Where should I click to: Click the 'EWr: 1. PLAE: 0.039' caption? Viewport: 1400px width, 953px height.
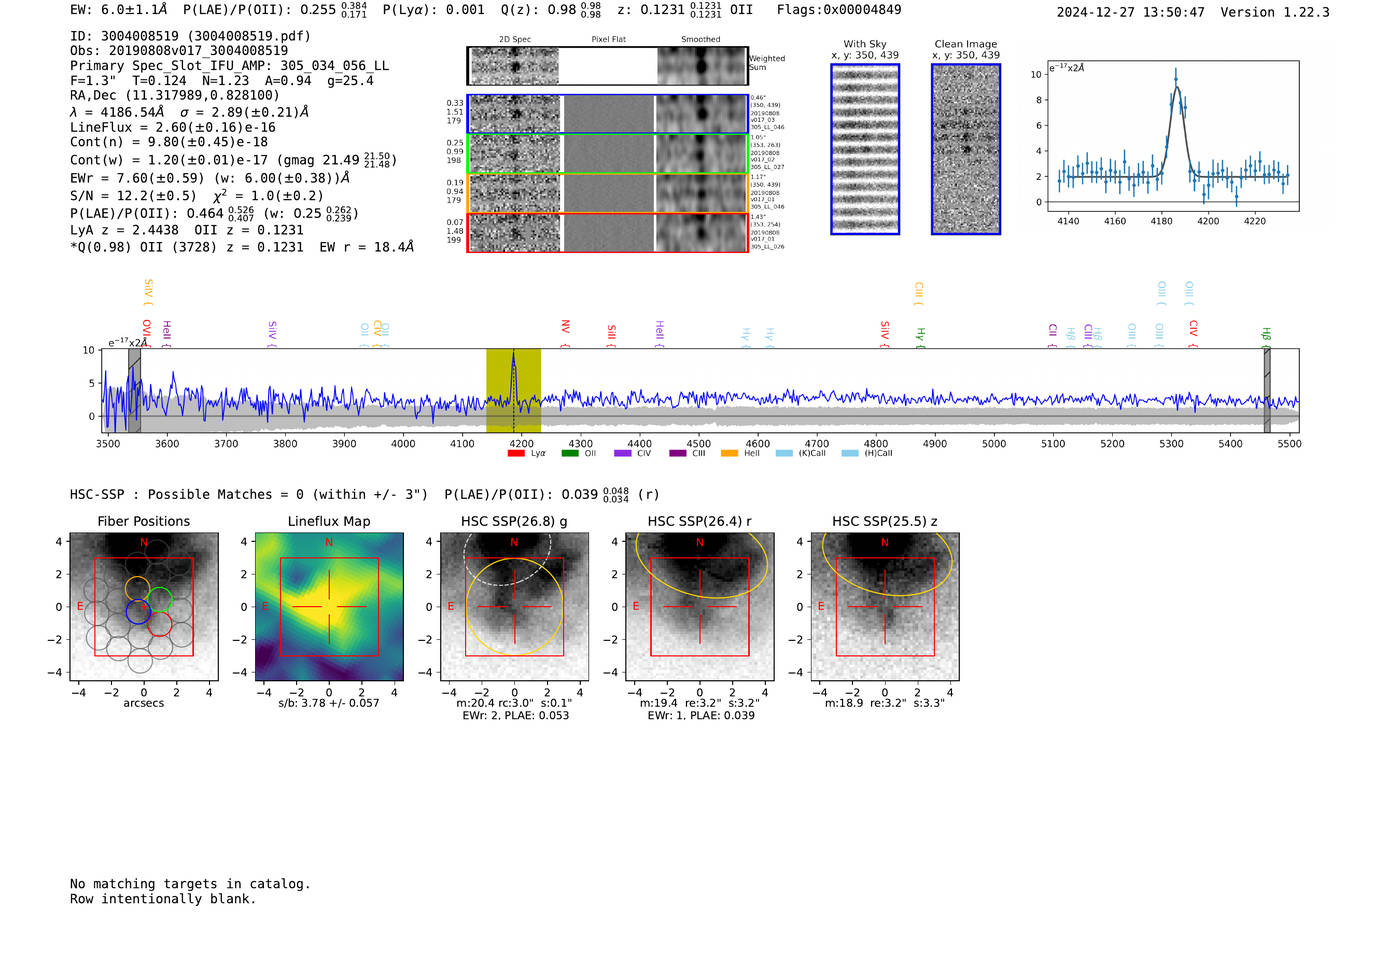701,715
